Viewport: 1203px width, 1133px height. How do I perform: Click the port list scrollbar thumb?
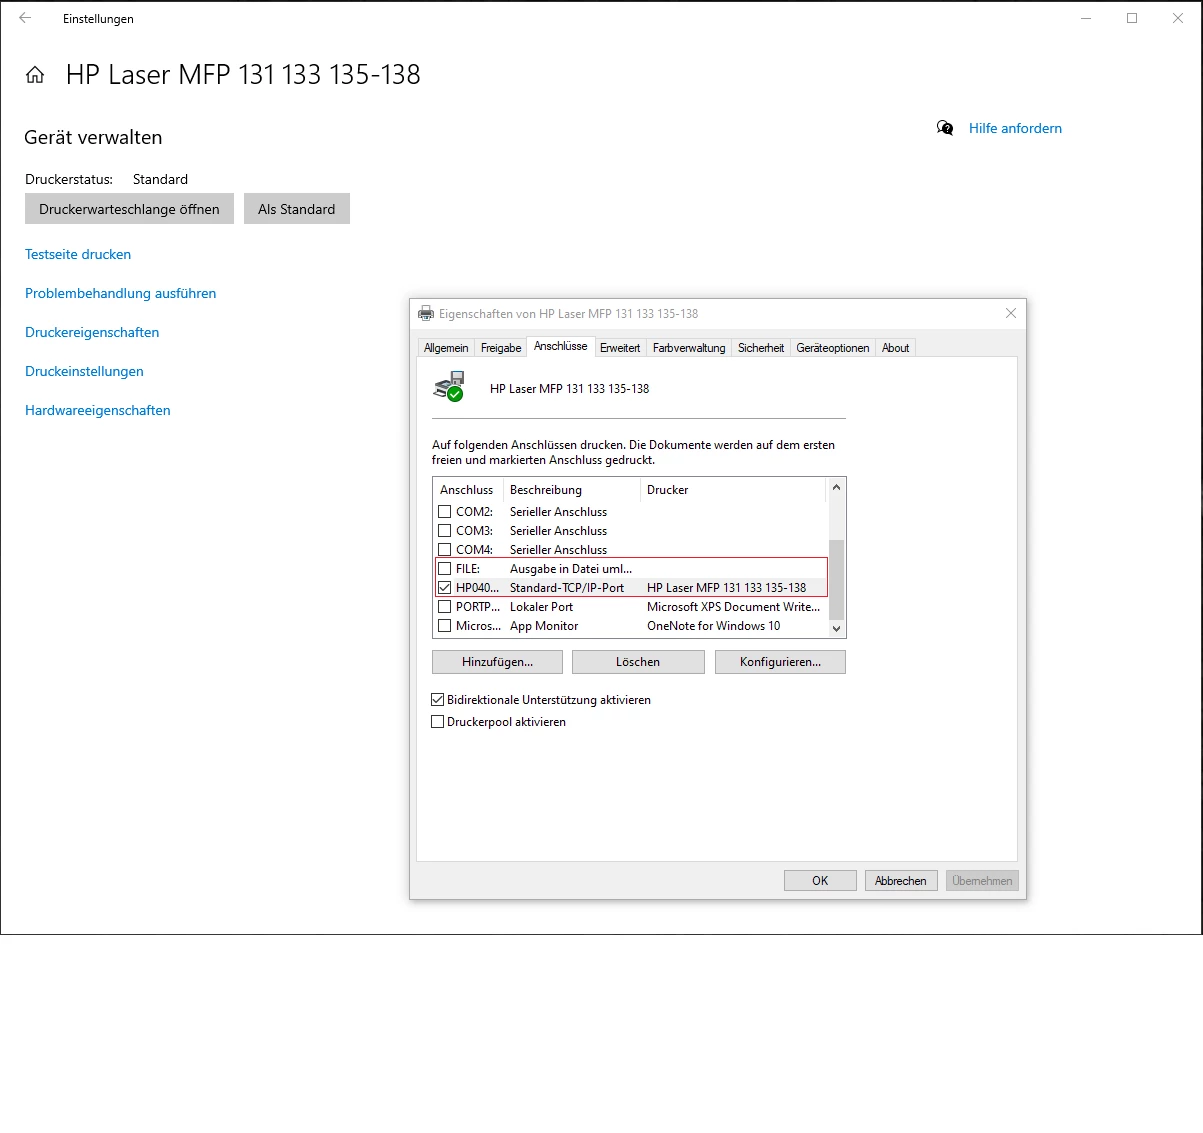click(837, 580)
